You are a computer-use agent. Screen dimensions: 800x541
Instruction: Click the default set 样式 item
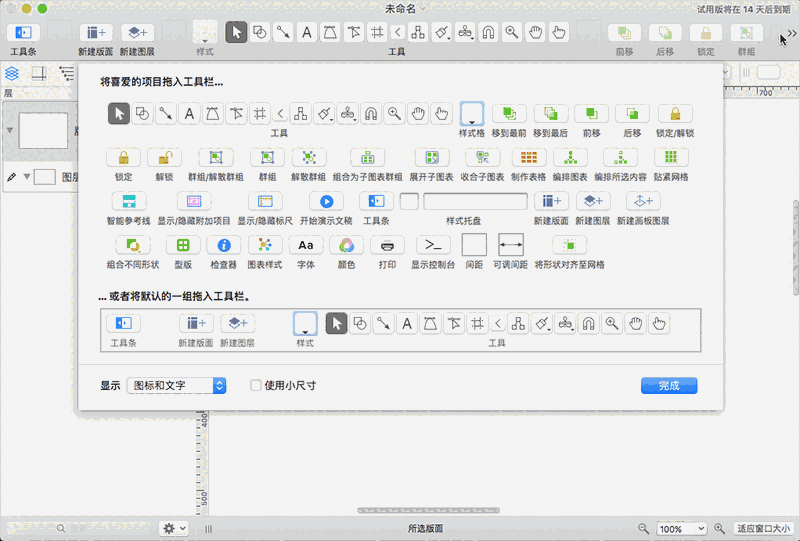(305, 329)
